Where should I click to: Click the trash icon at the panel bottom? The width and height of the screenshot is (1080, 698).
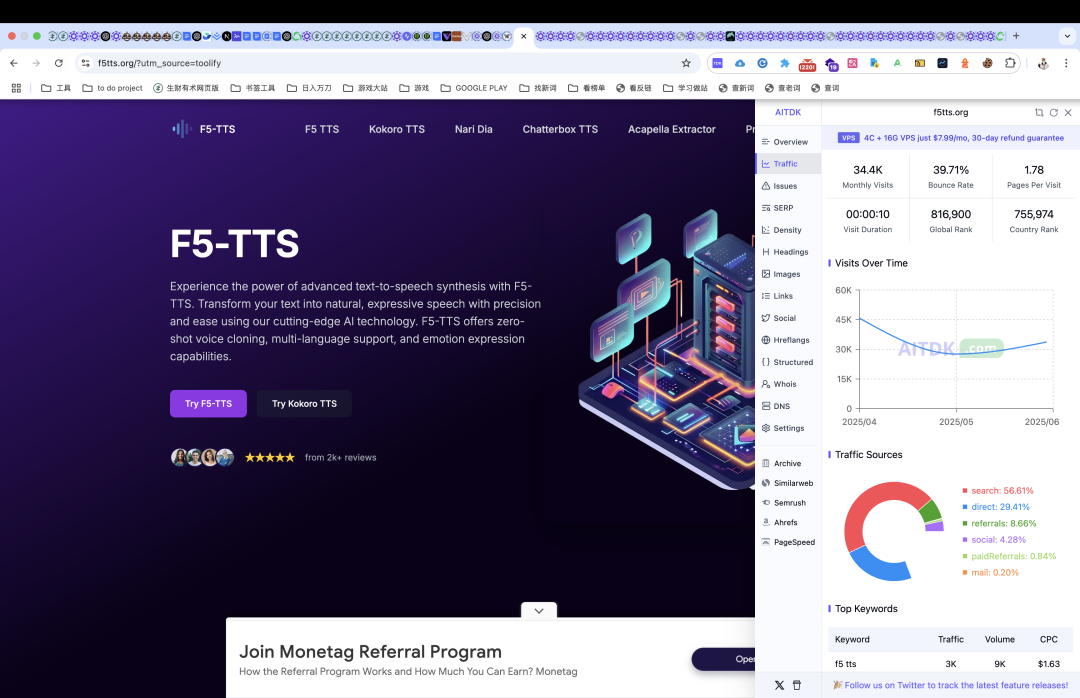point(797,685)
